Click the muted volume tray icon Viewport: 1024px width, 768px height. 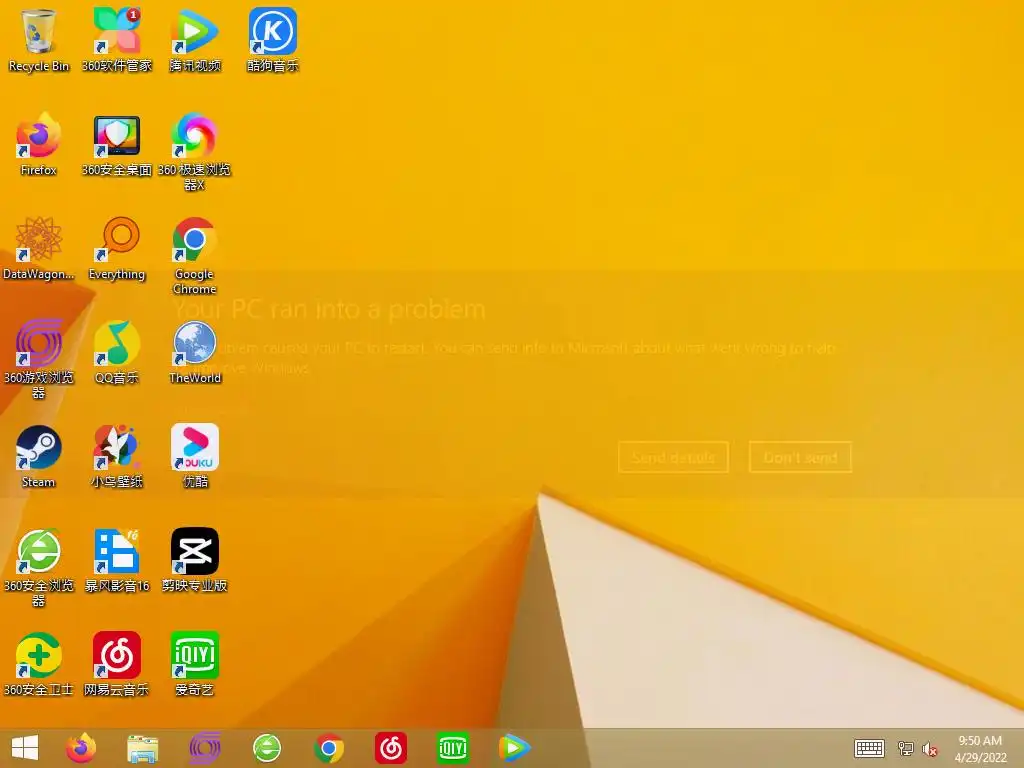click(x=929, y=748)
